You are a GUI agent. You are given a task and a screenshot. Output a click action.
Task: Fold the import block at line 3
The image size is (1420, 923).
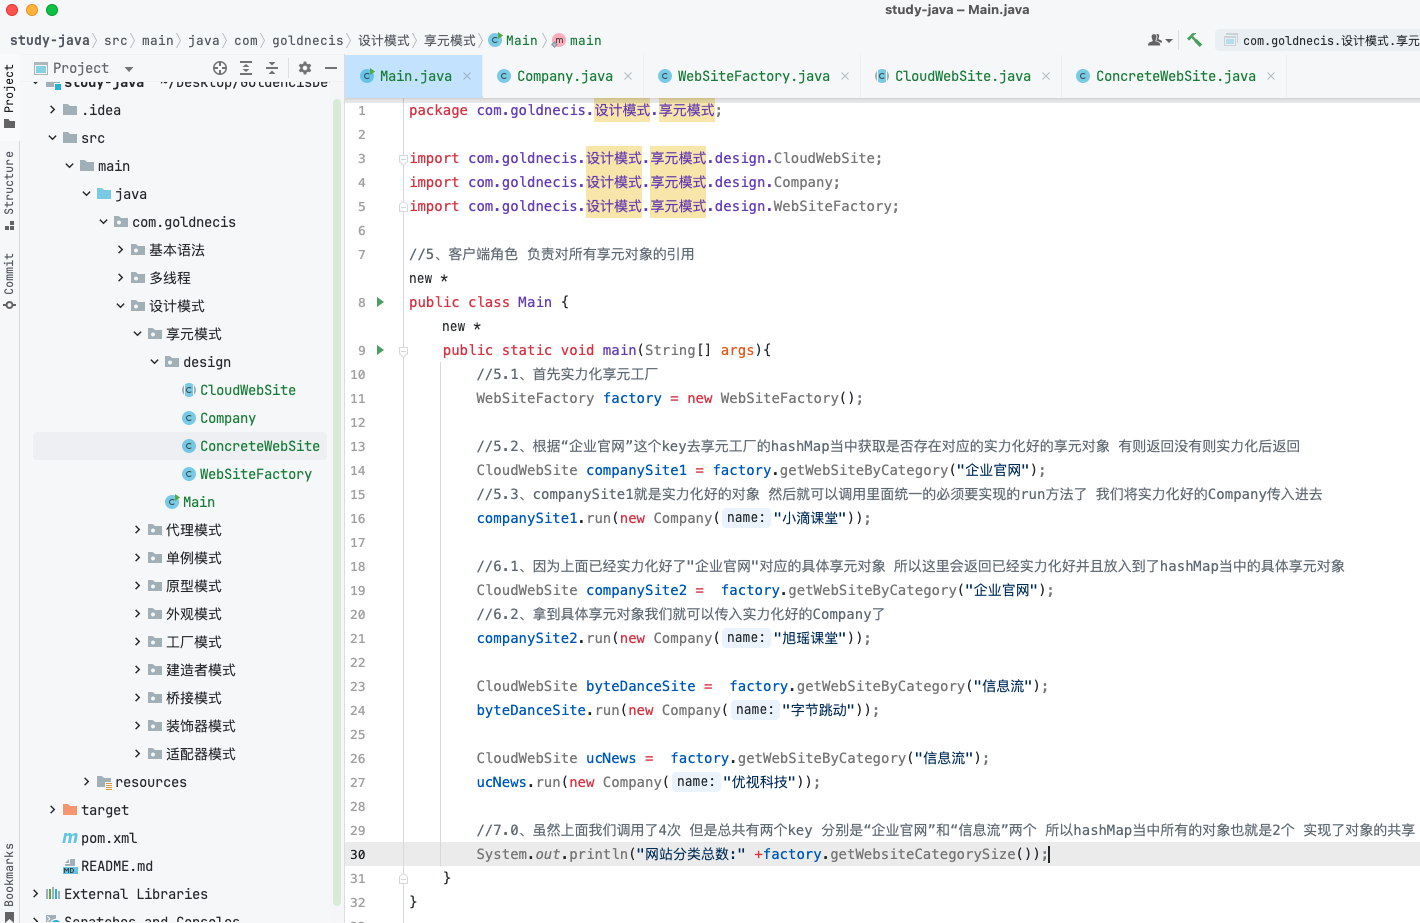(403, 158)
